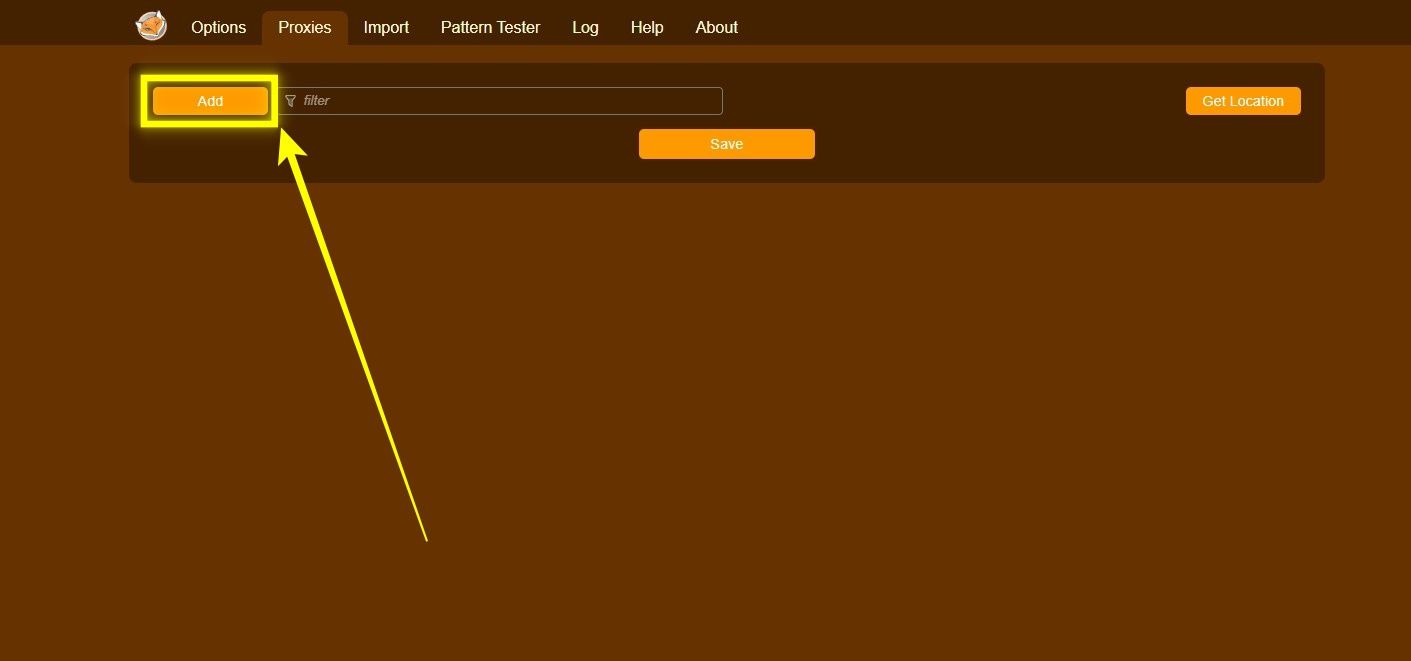
Task: Save the proxy configuration
Action: coord(727,143)
